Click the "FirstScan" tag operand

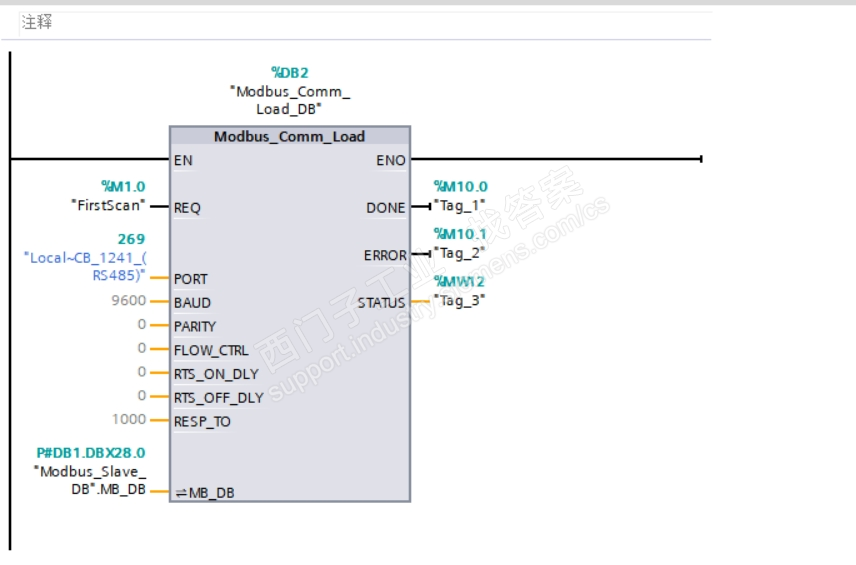pos(108,206)
